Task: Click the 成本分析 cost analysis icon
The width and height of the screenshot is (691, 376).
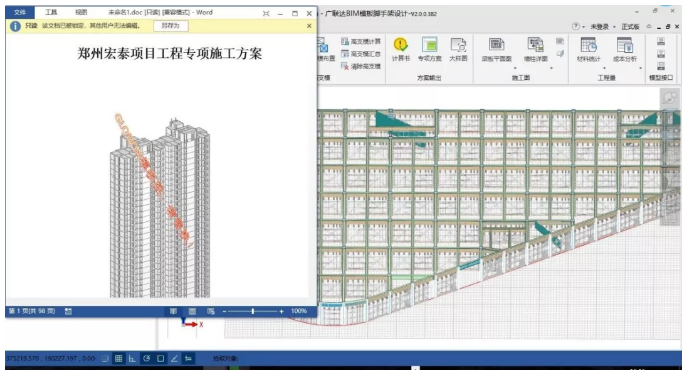Action: [625, 49]
